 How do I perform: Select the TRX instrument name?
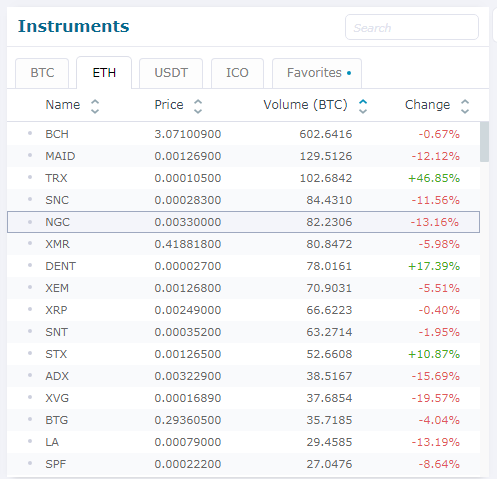pos(56,178)
